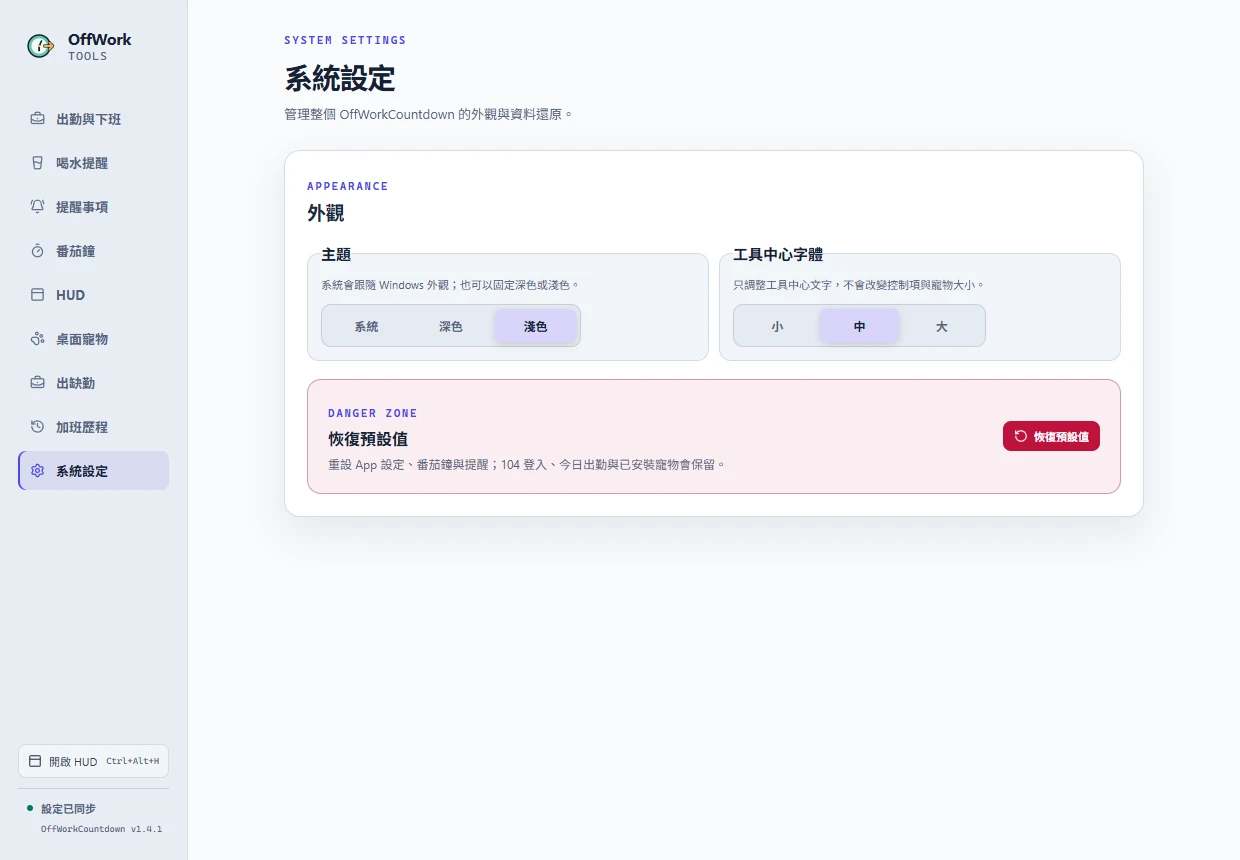Click the briefcase icon beside 出勤與下班
The width and height of the screenshot is (1240, 860).
[x=37, y=119]
